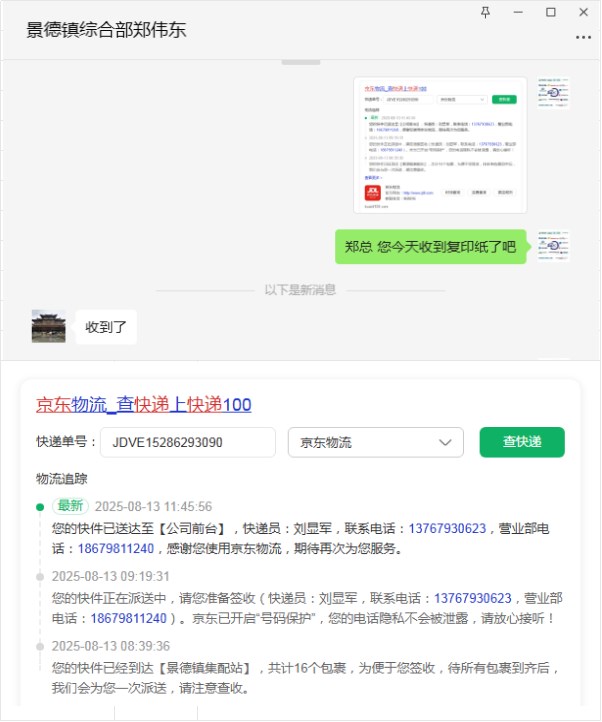The image size is (602, 722).
Task: Click the green 最新 status badge
Action: (70, 506)
